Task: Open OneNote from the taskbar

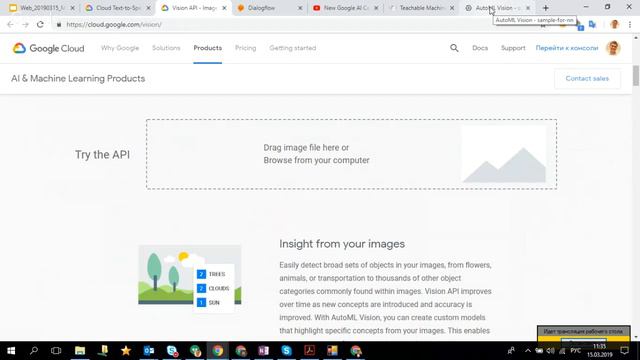Action: 263,351
